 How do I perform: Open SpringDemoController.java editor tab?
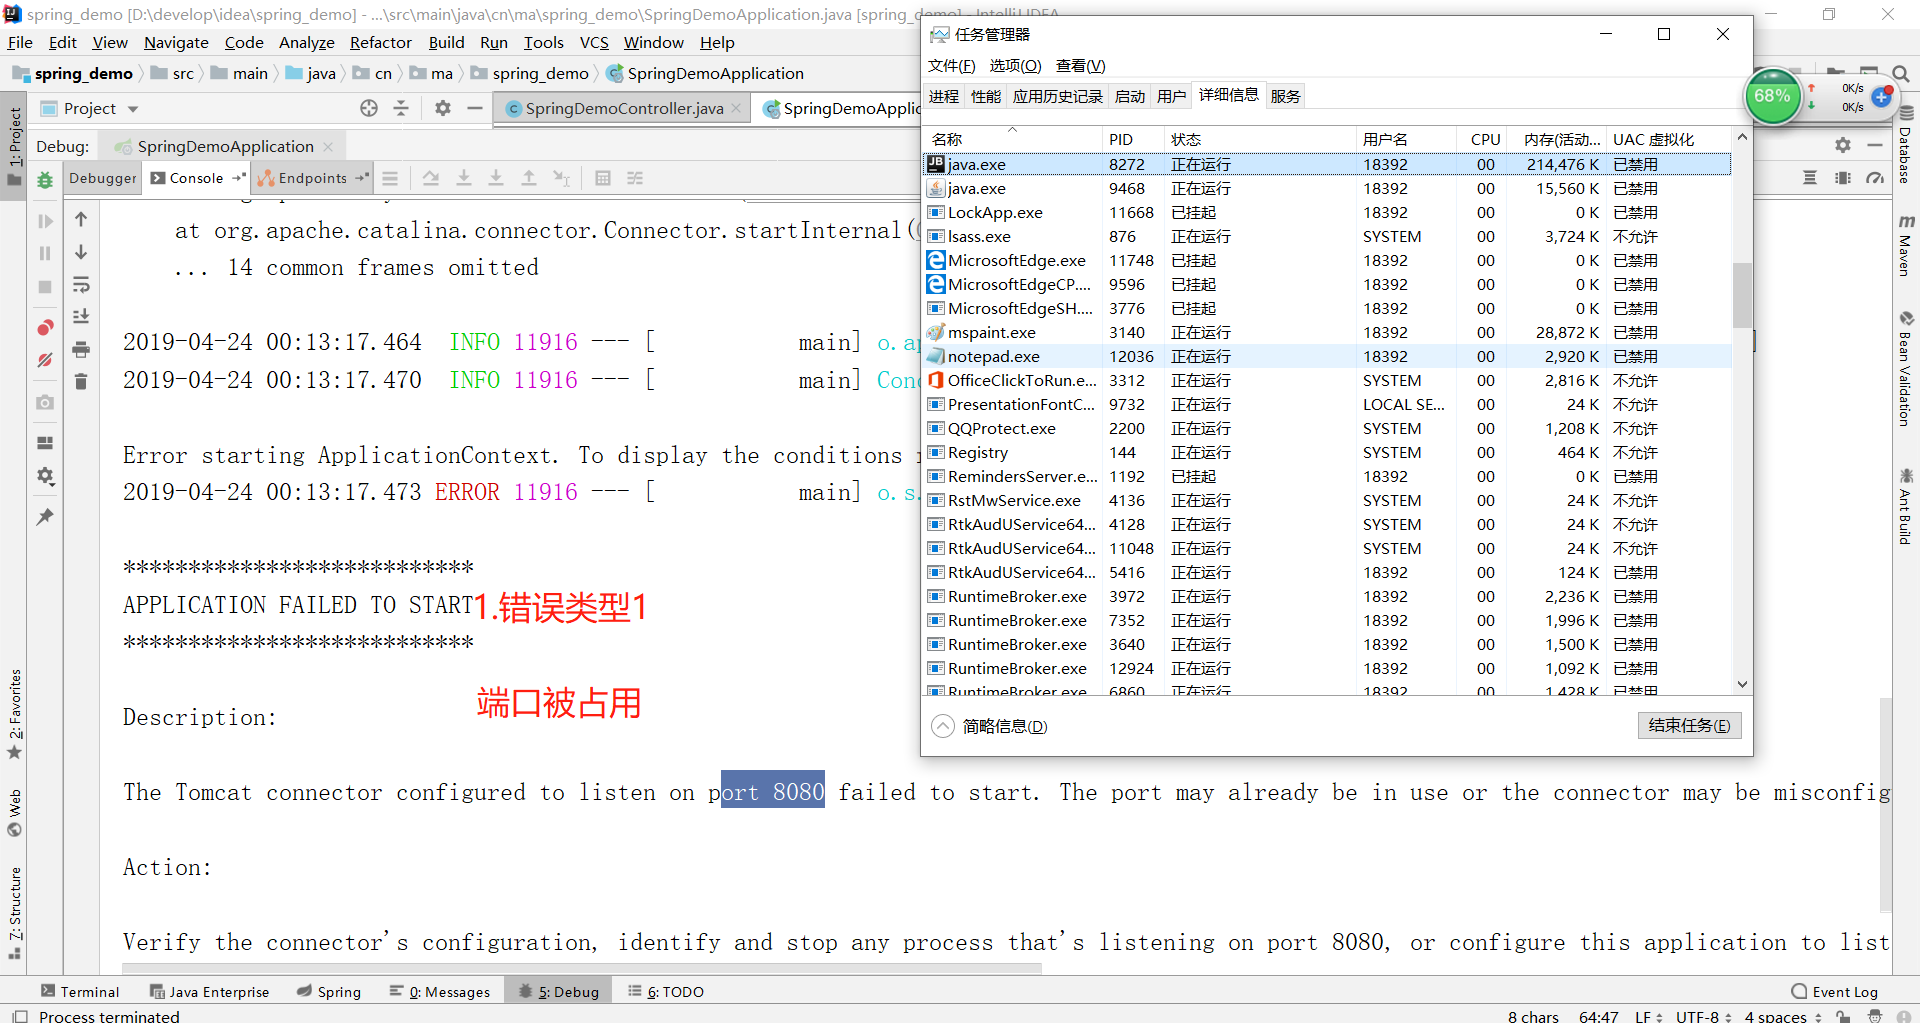624,108
